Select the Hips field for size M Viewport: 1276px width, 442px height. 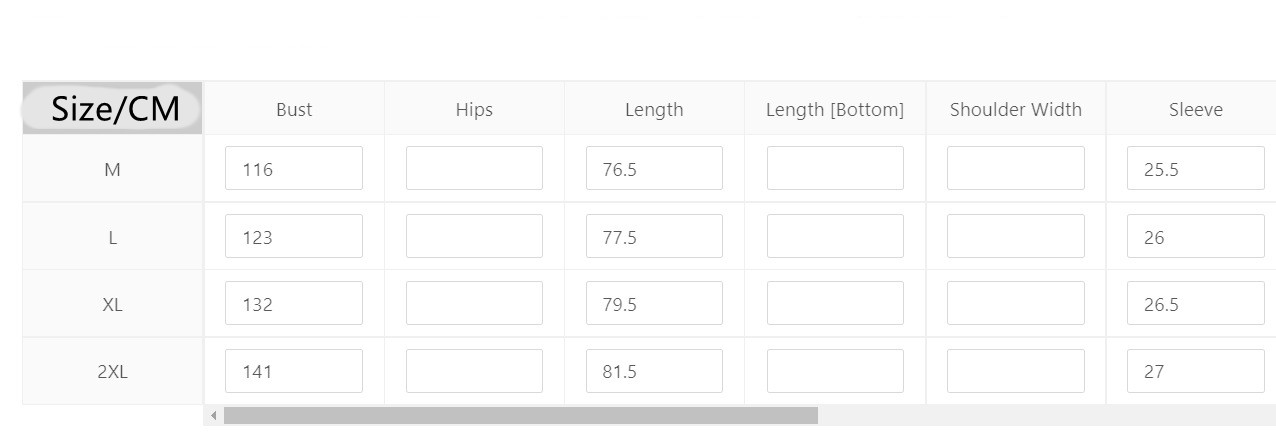click(x=474, y=169)
